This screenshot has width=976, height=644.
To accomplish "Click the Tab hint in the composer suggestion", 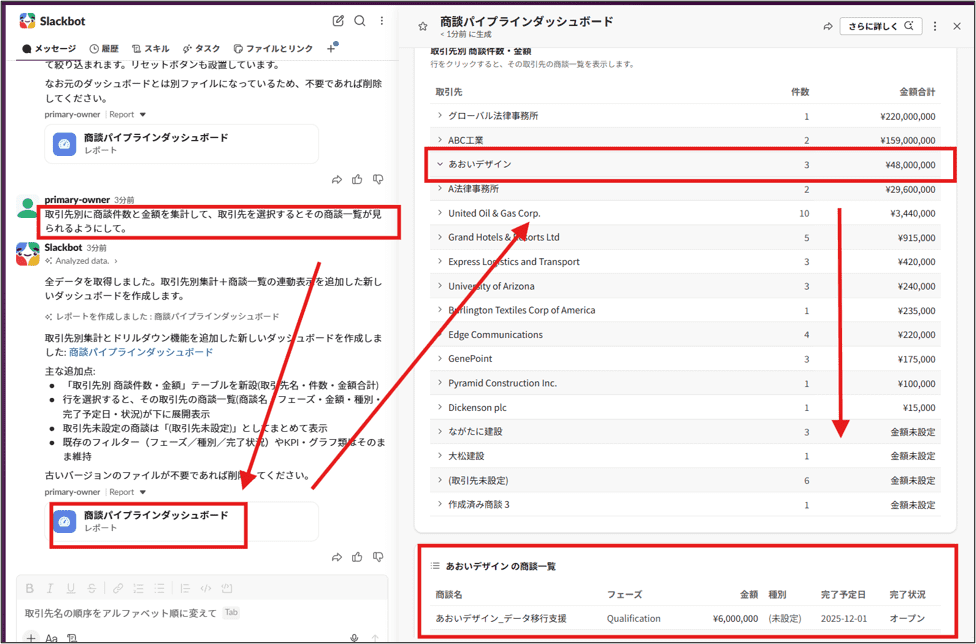I will pos(232,612).
